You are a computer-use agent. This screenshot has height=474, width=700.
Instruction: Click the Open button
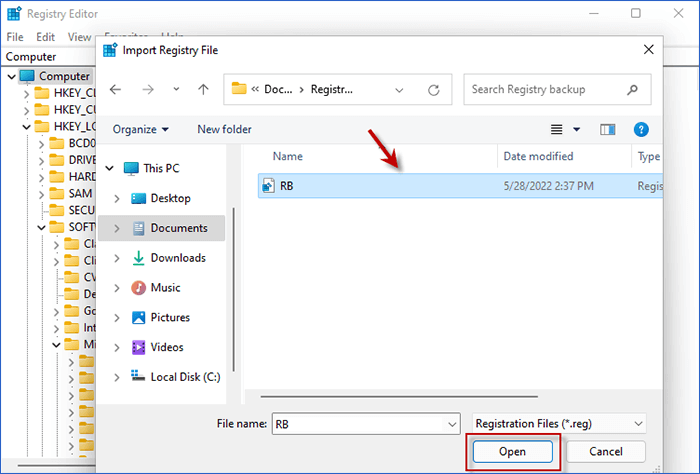point(512,452)
